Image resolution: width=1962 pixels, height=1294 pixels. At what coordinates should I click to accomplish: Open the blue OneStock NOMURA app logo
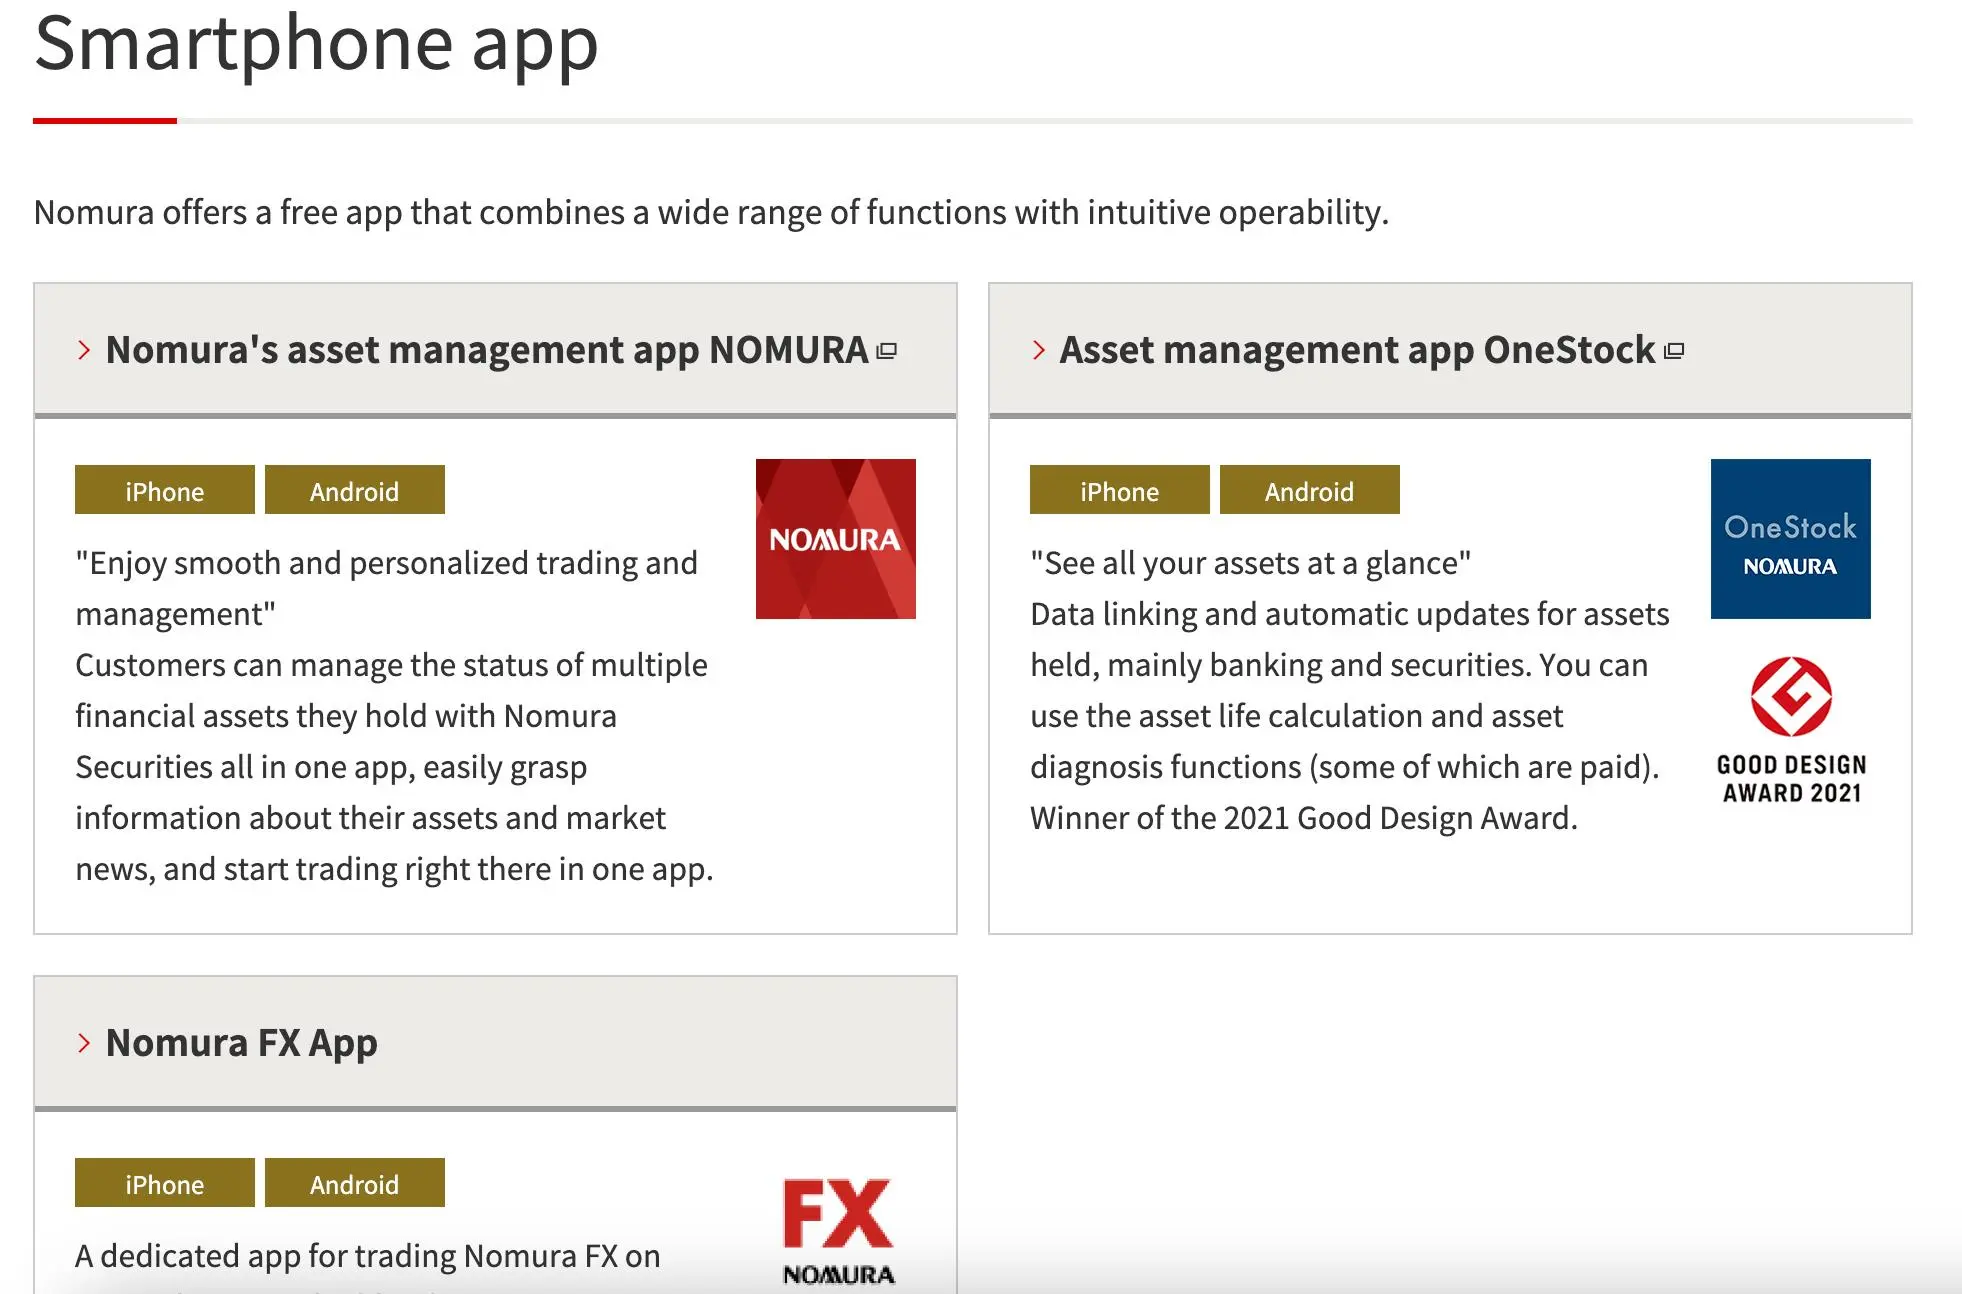click(1791, 539)
